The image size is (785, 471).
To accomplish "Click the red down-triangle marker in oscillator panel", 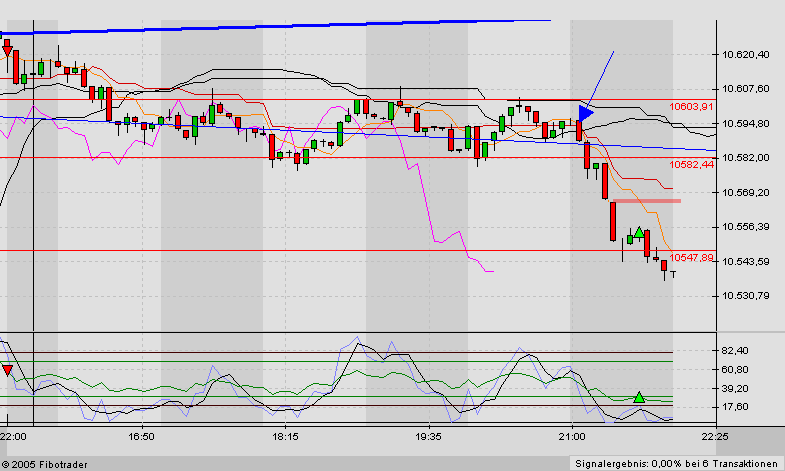I will [7, 370].
